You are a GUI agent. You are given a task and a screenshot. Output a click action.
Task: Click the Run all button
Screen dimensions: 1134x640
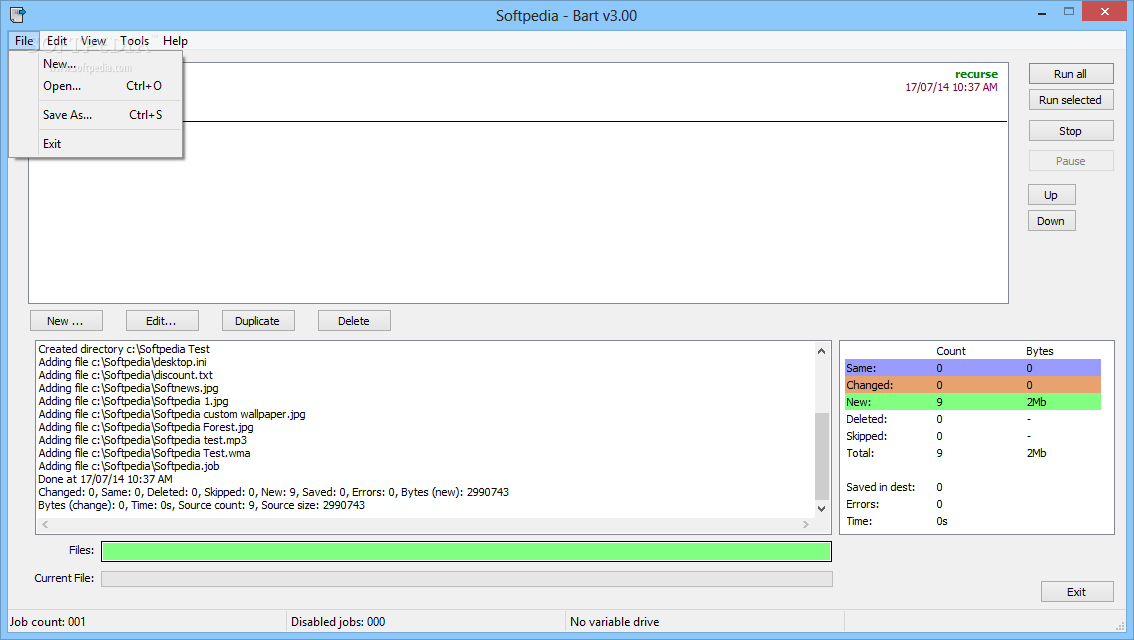click(x=1070, y=74)
